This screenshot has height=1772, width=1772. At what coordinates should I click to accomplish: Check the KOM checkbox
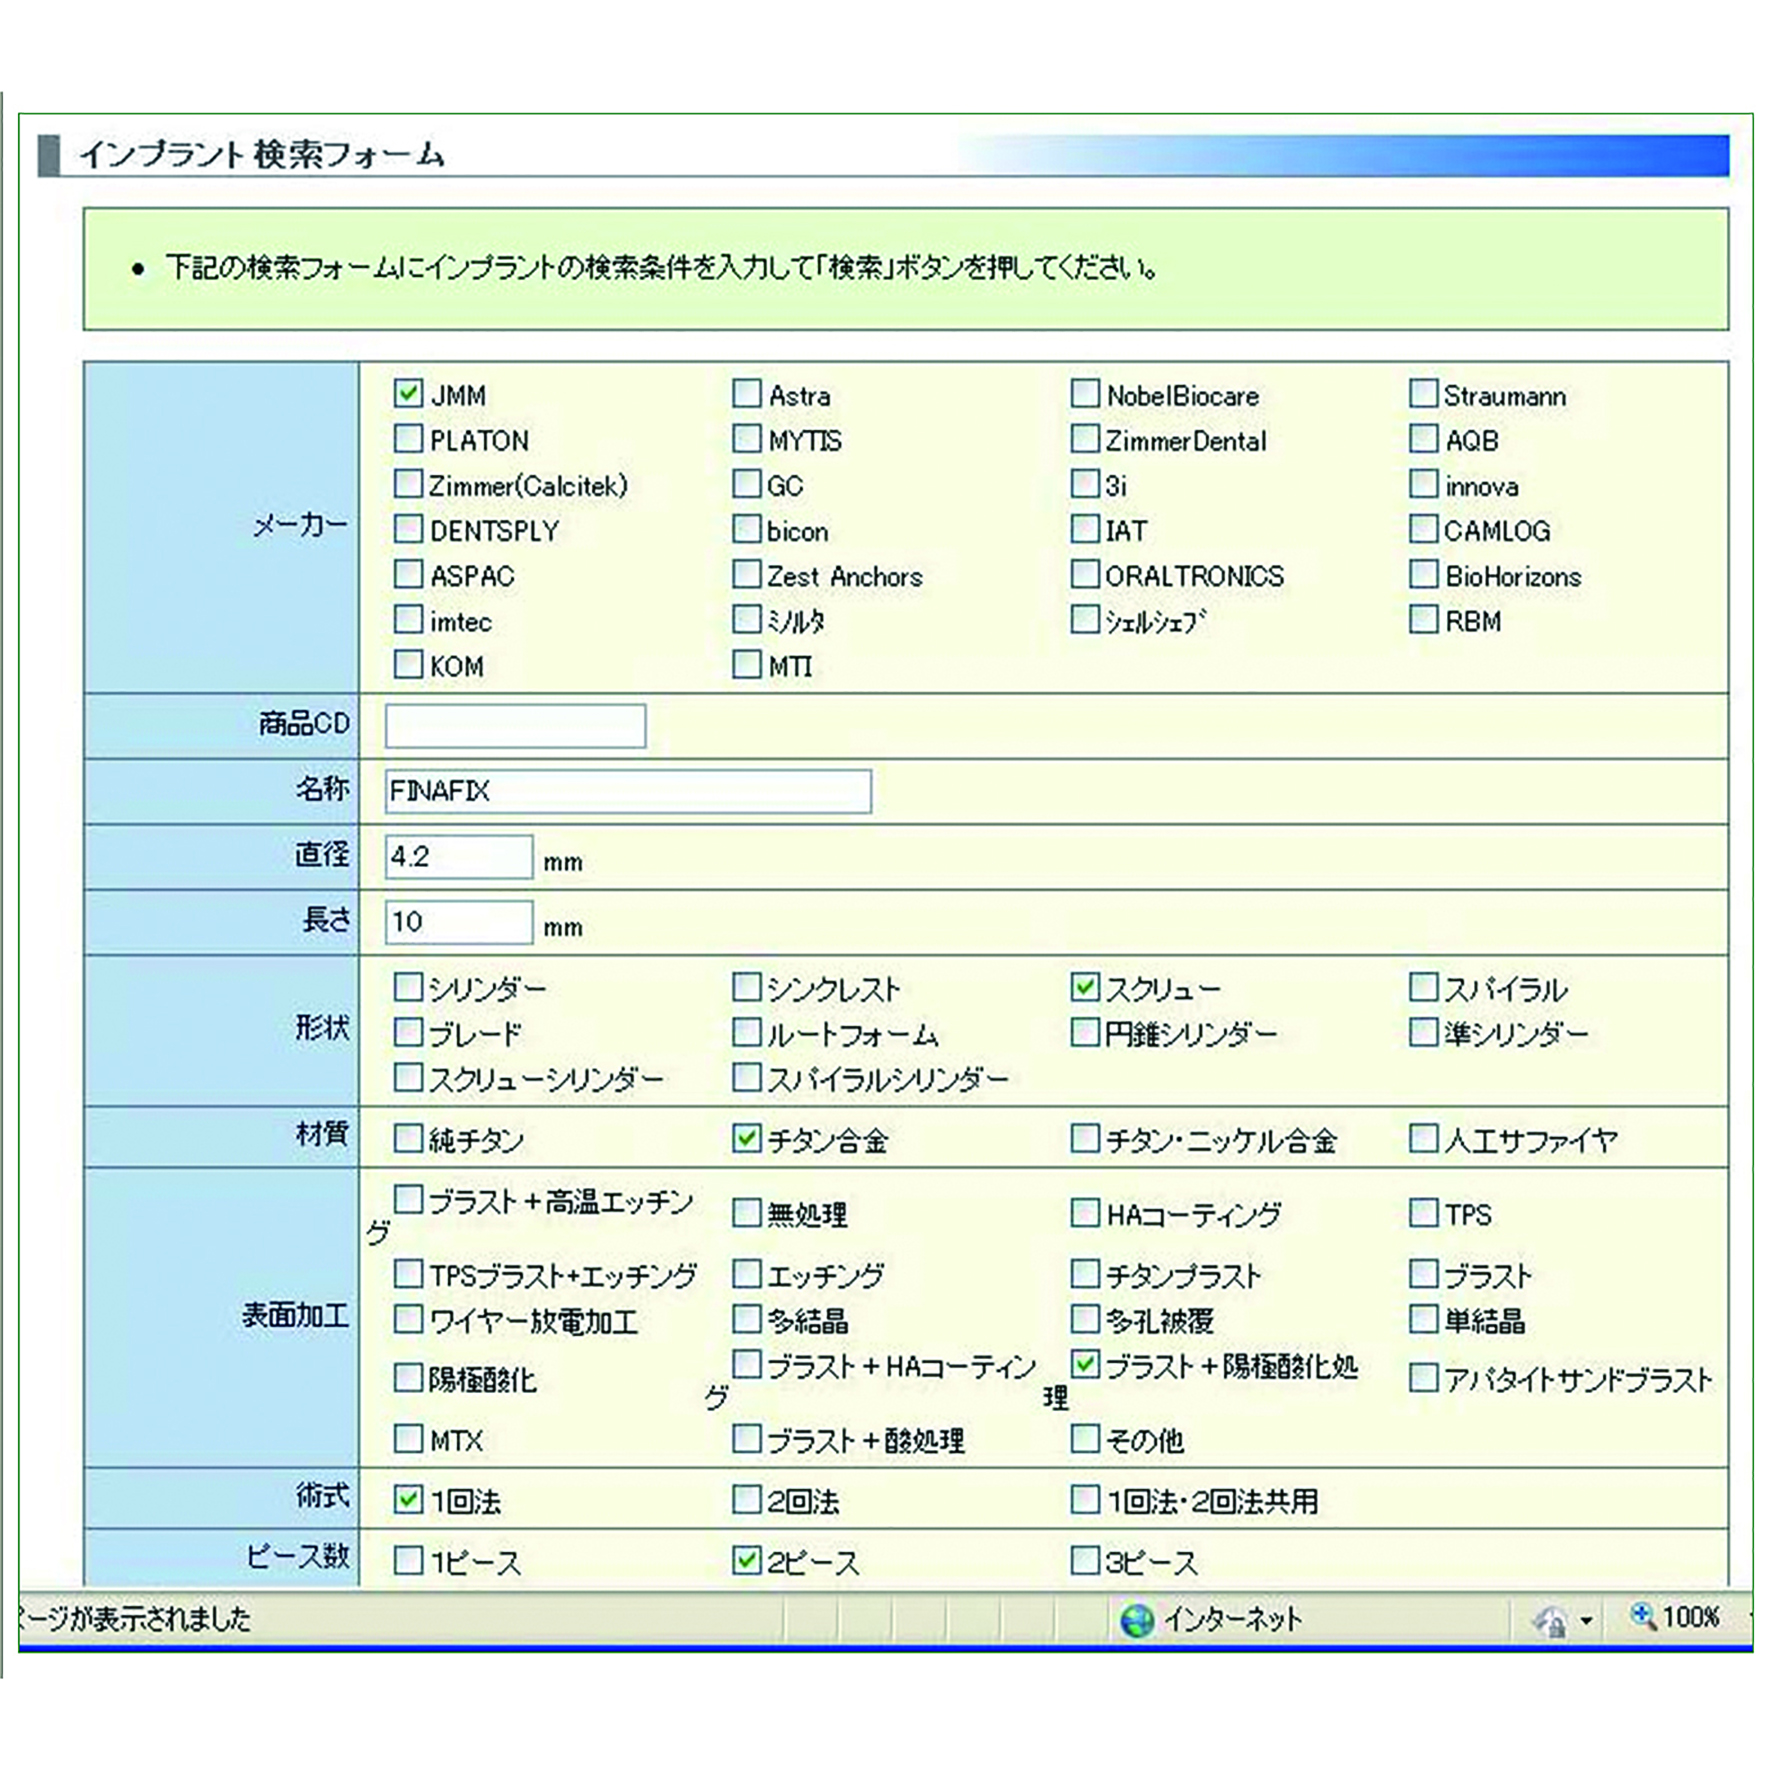point(408,665)
